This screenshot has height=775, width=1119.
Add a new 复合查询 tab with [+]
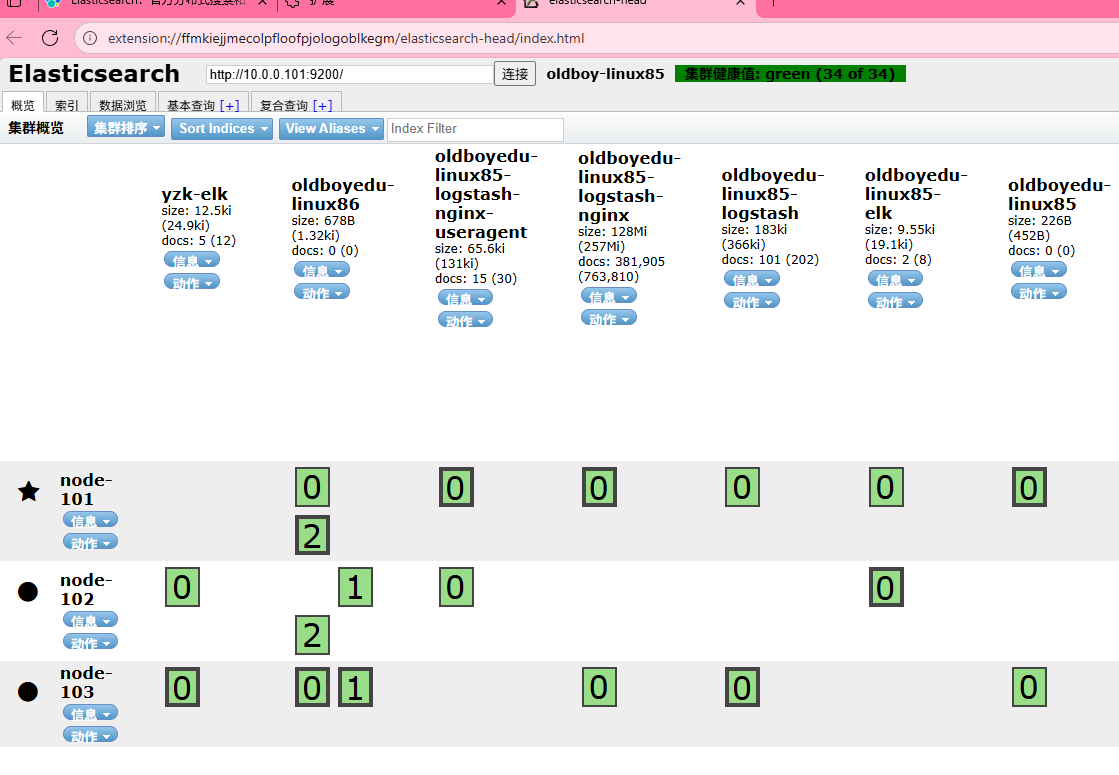click(x=323, y=106)
